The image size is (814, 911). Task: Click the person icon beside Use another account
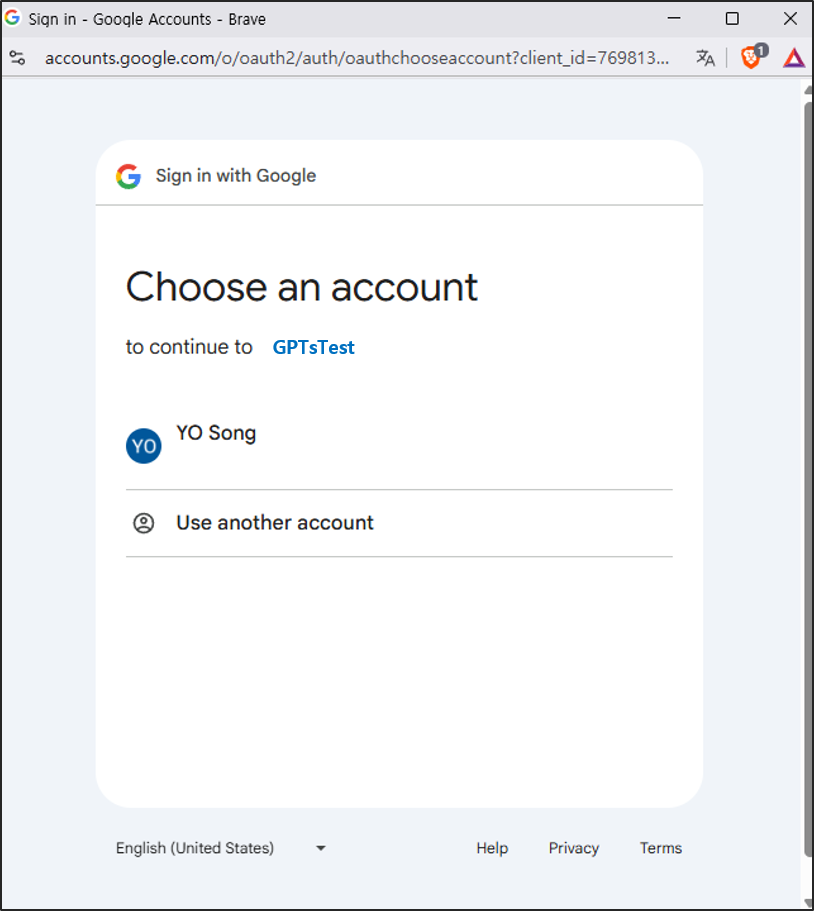tap(144, 523)
